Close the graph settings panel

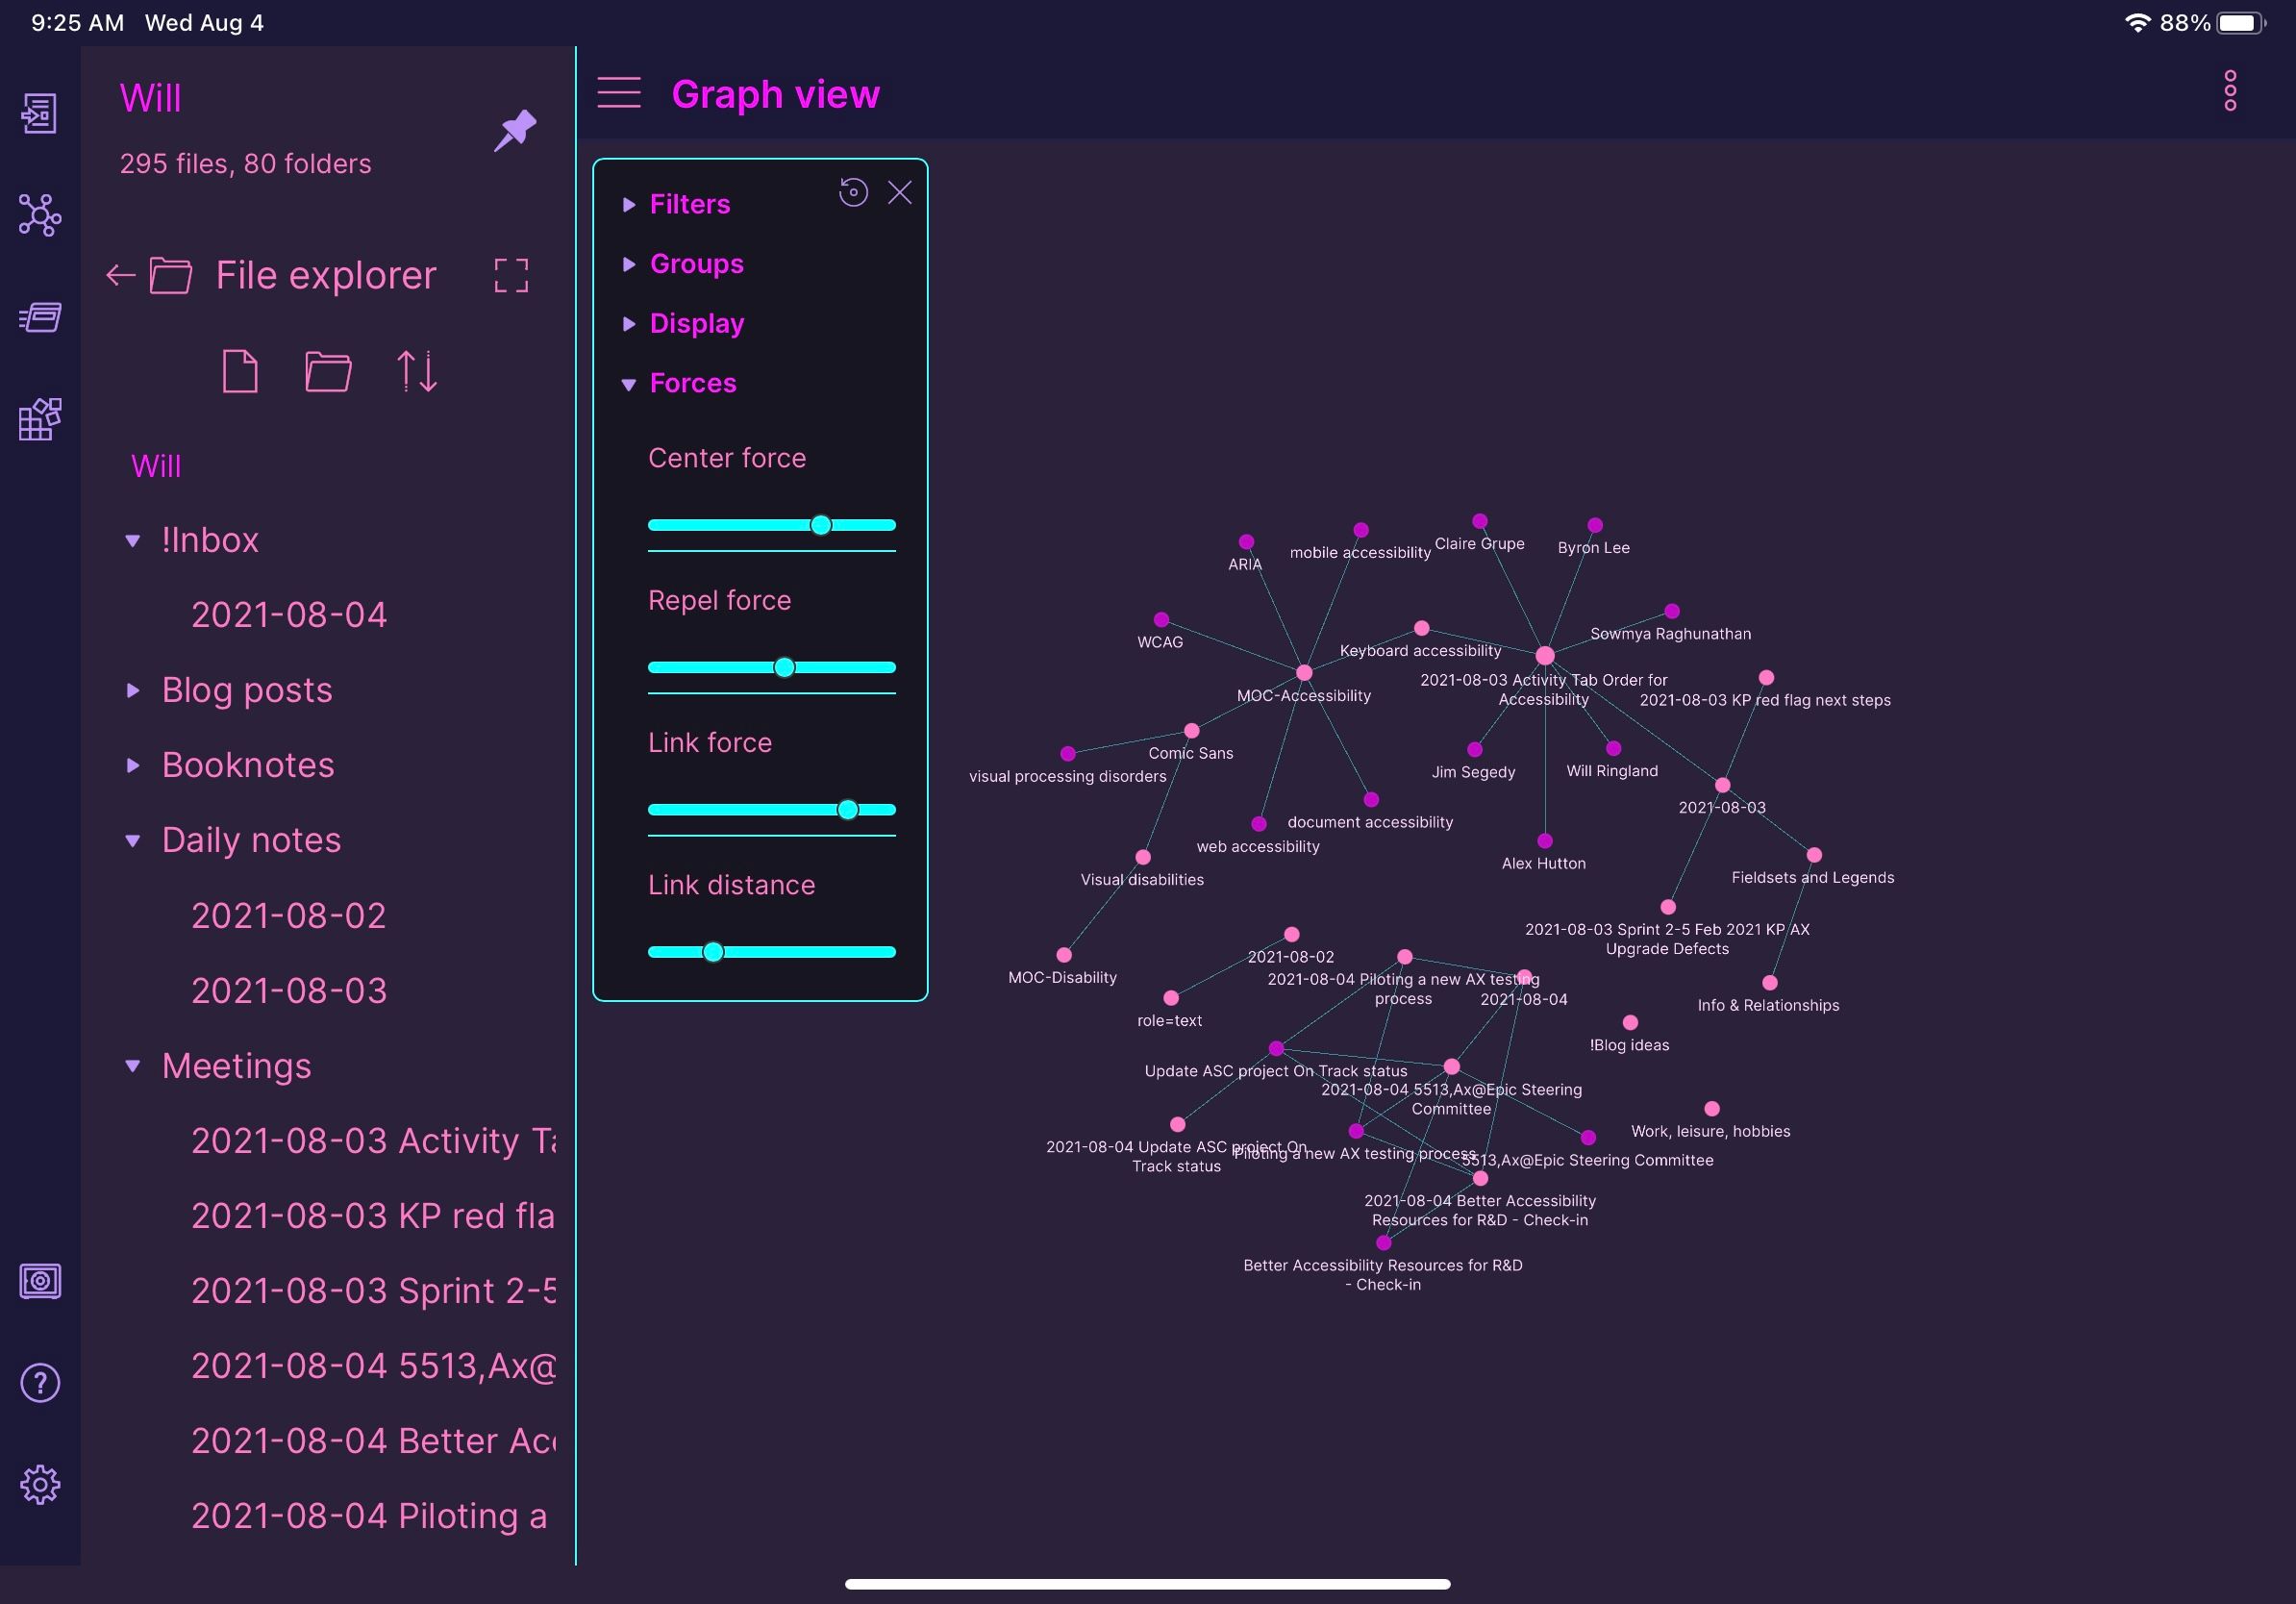tap(900, 192)
